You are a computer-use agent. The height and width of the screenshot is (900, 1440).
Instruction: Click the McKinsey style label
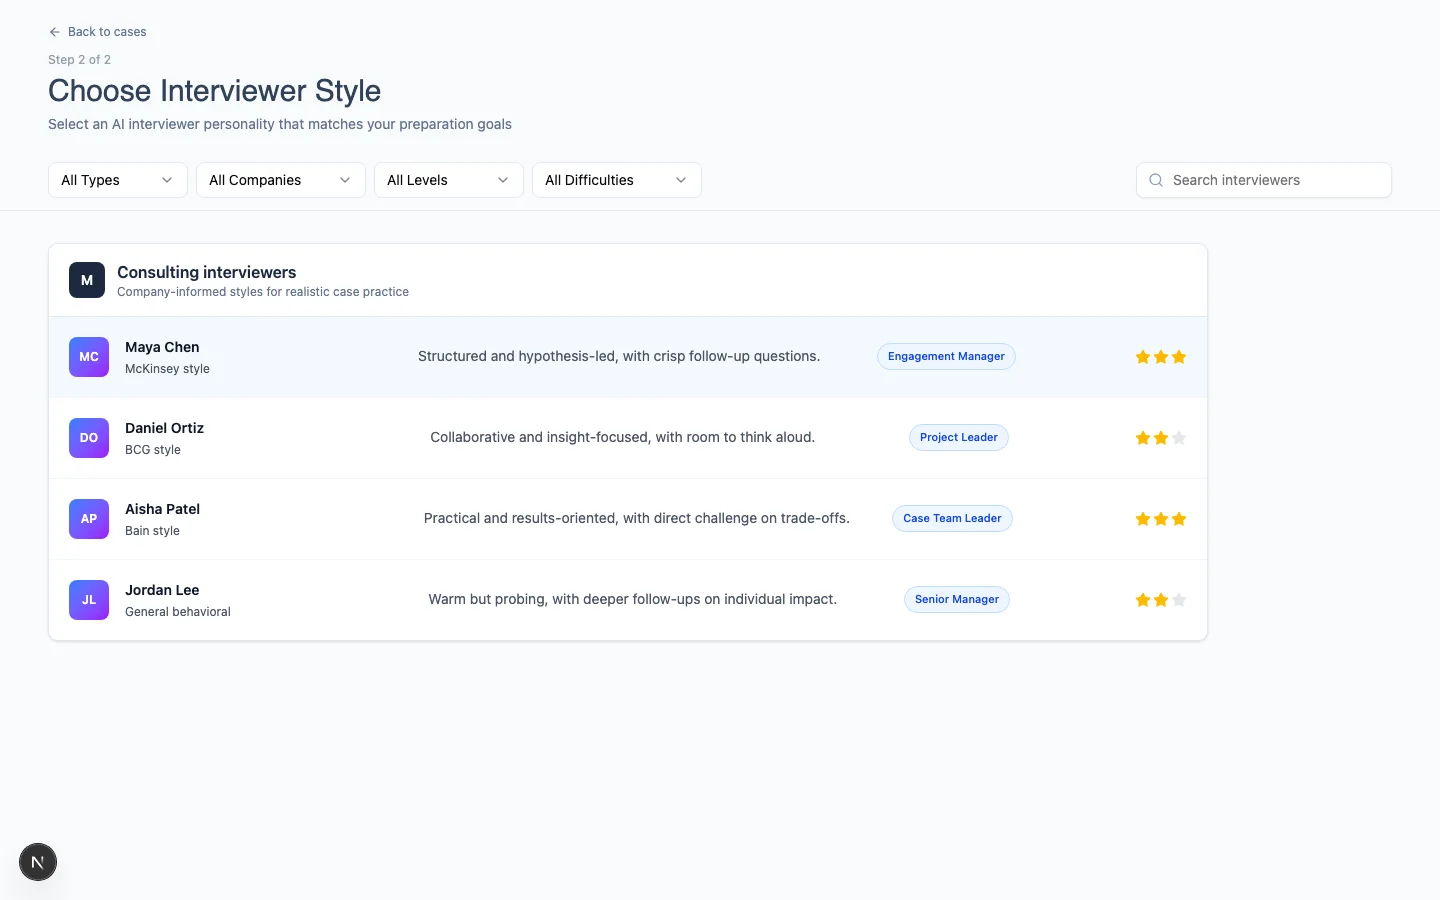tap(167, 369)
